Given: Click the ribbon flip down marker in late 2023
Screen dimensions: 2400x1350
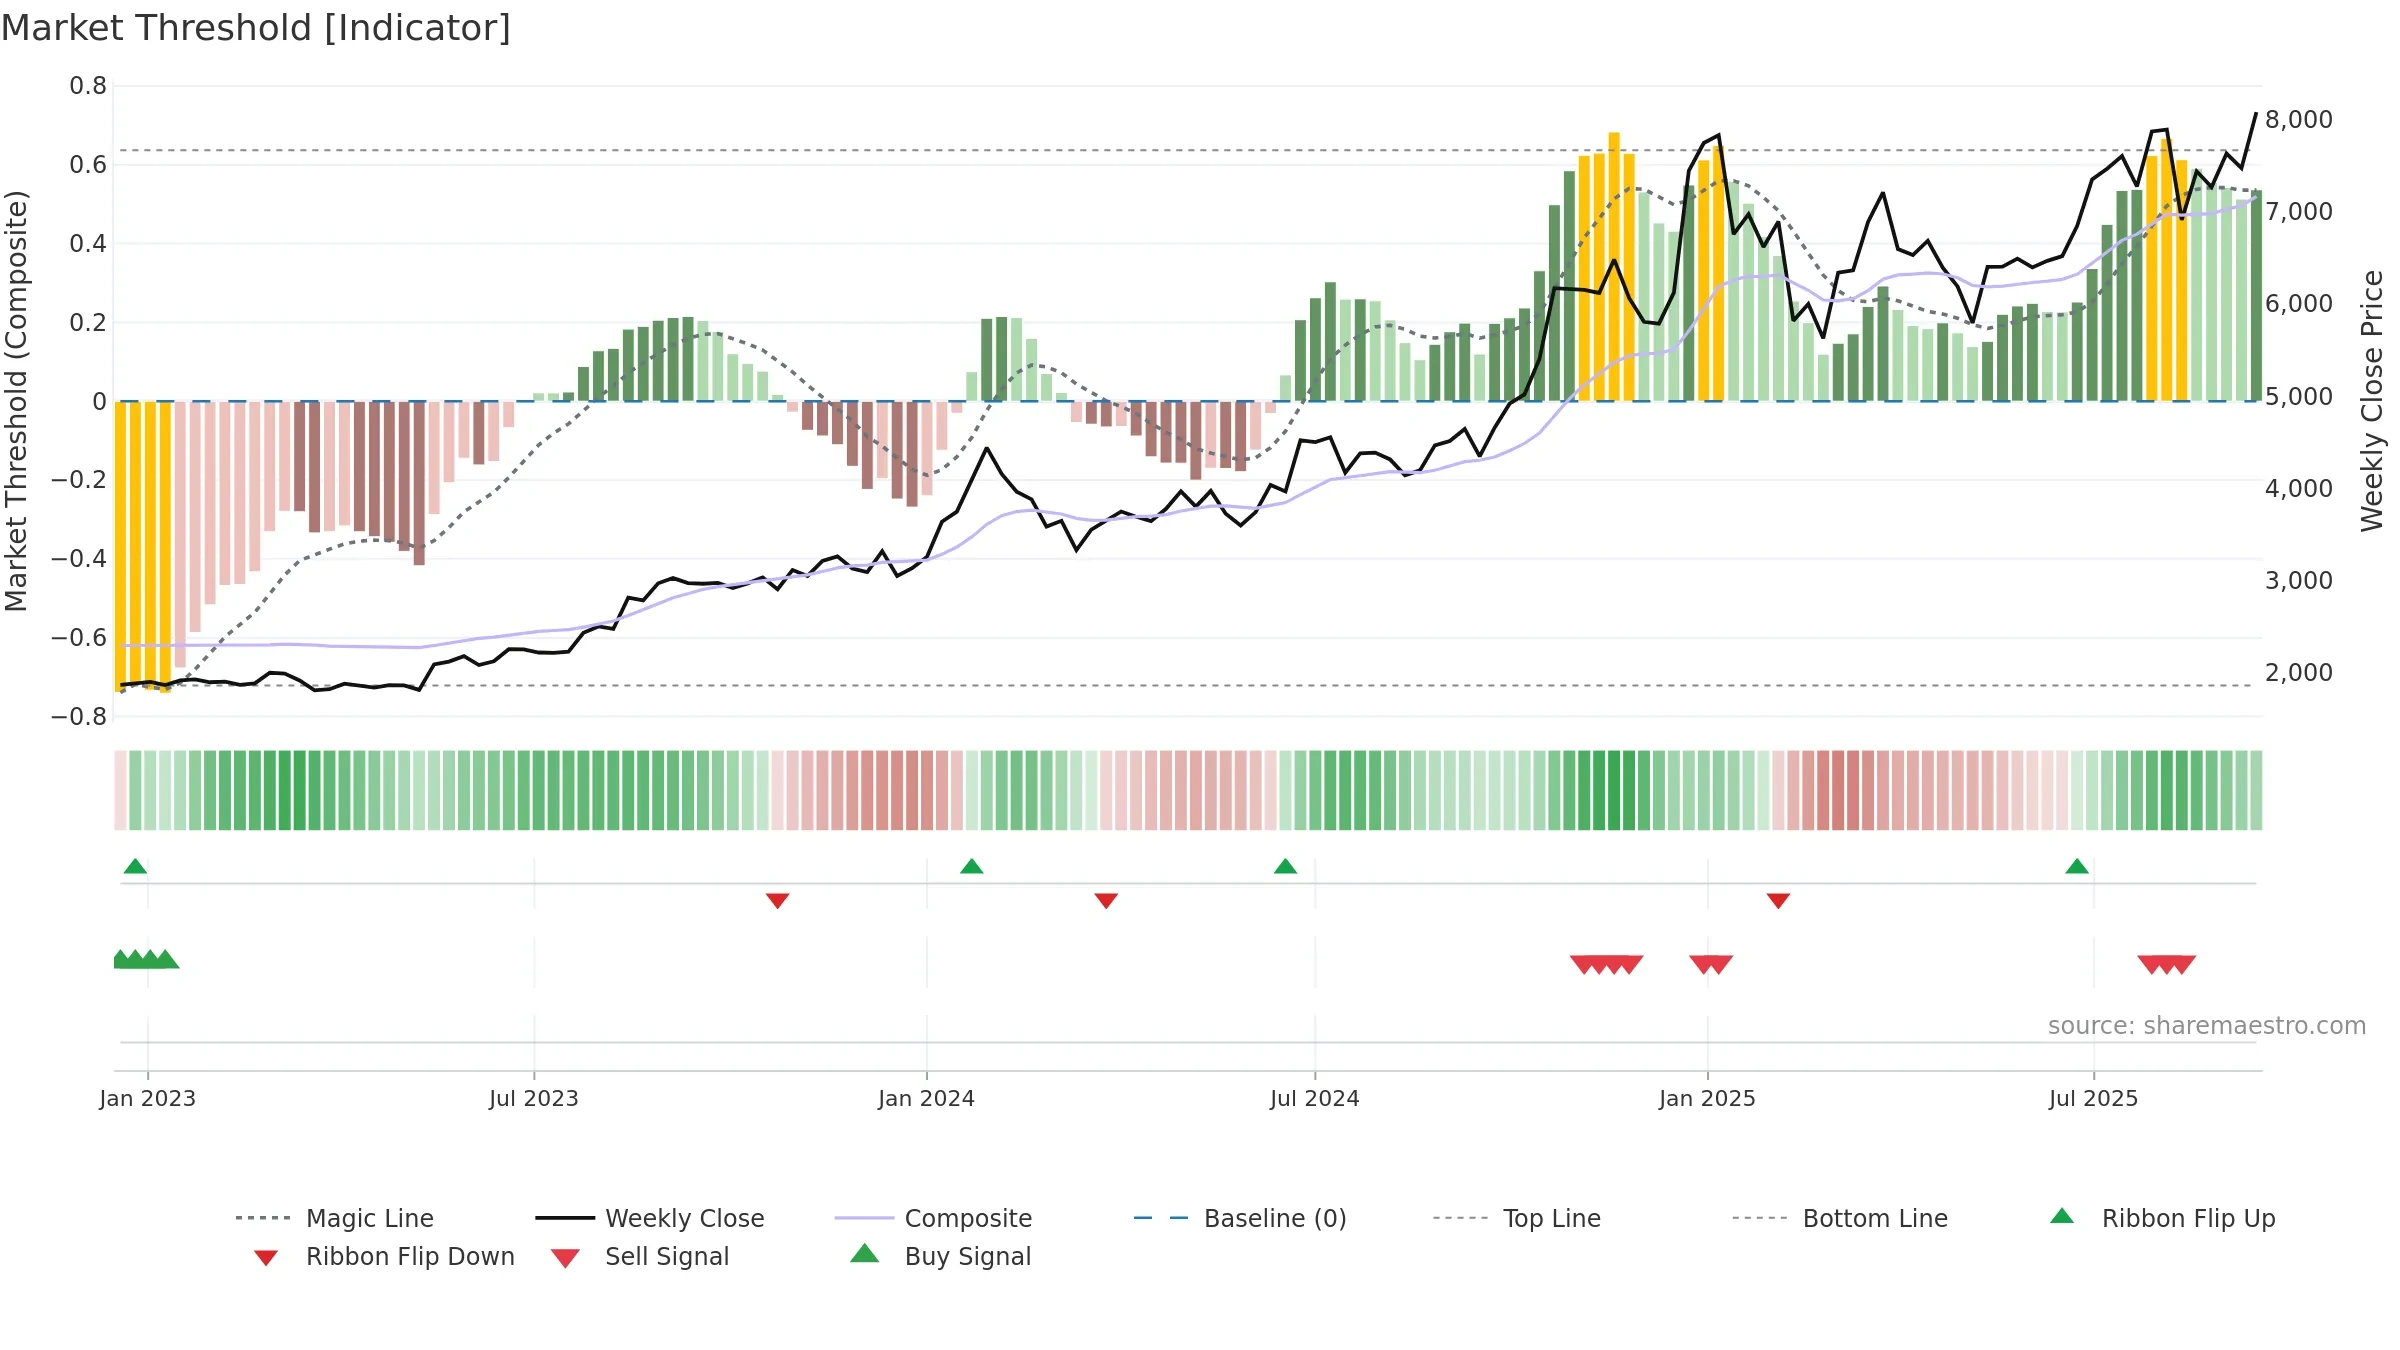Looking at the screenshot, I should [x=778, y=901].
